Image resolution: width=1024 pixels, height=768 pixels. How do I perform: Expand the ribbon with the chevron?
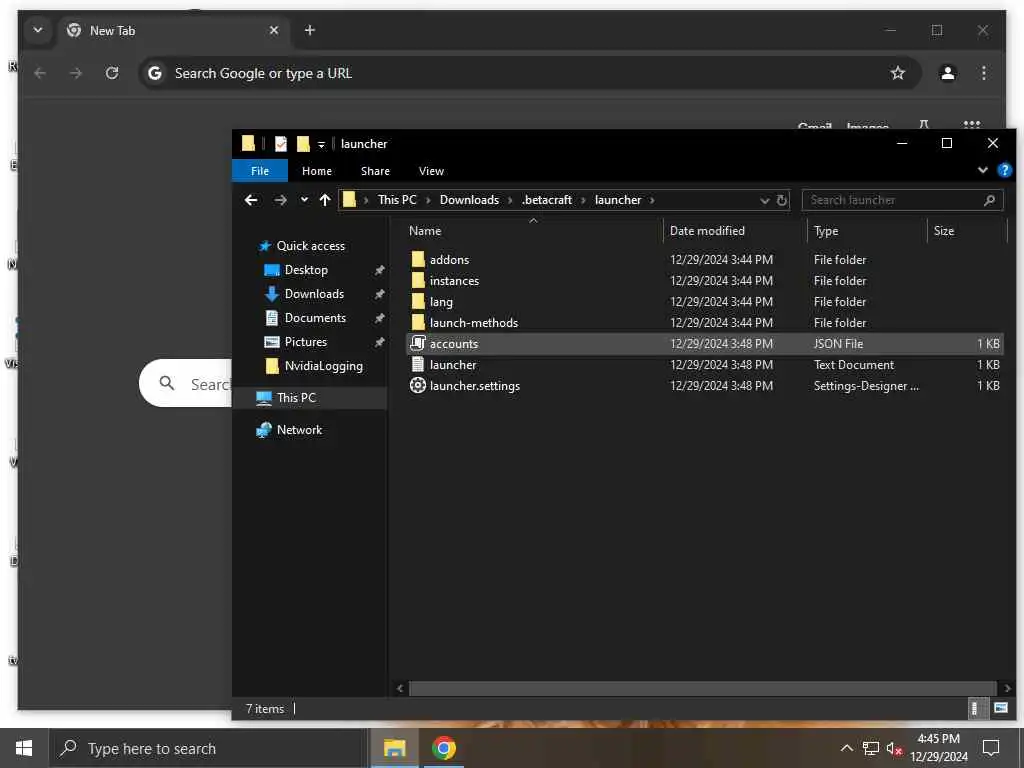tap(982, 170)
